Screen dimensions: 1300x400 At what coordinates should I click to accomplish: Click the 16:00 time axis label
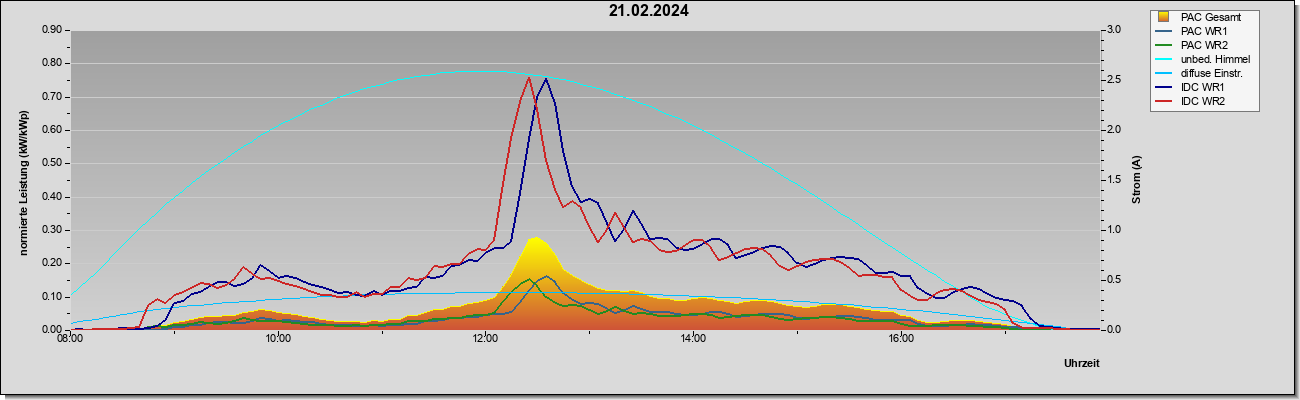tap(901, 339)
